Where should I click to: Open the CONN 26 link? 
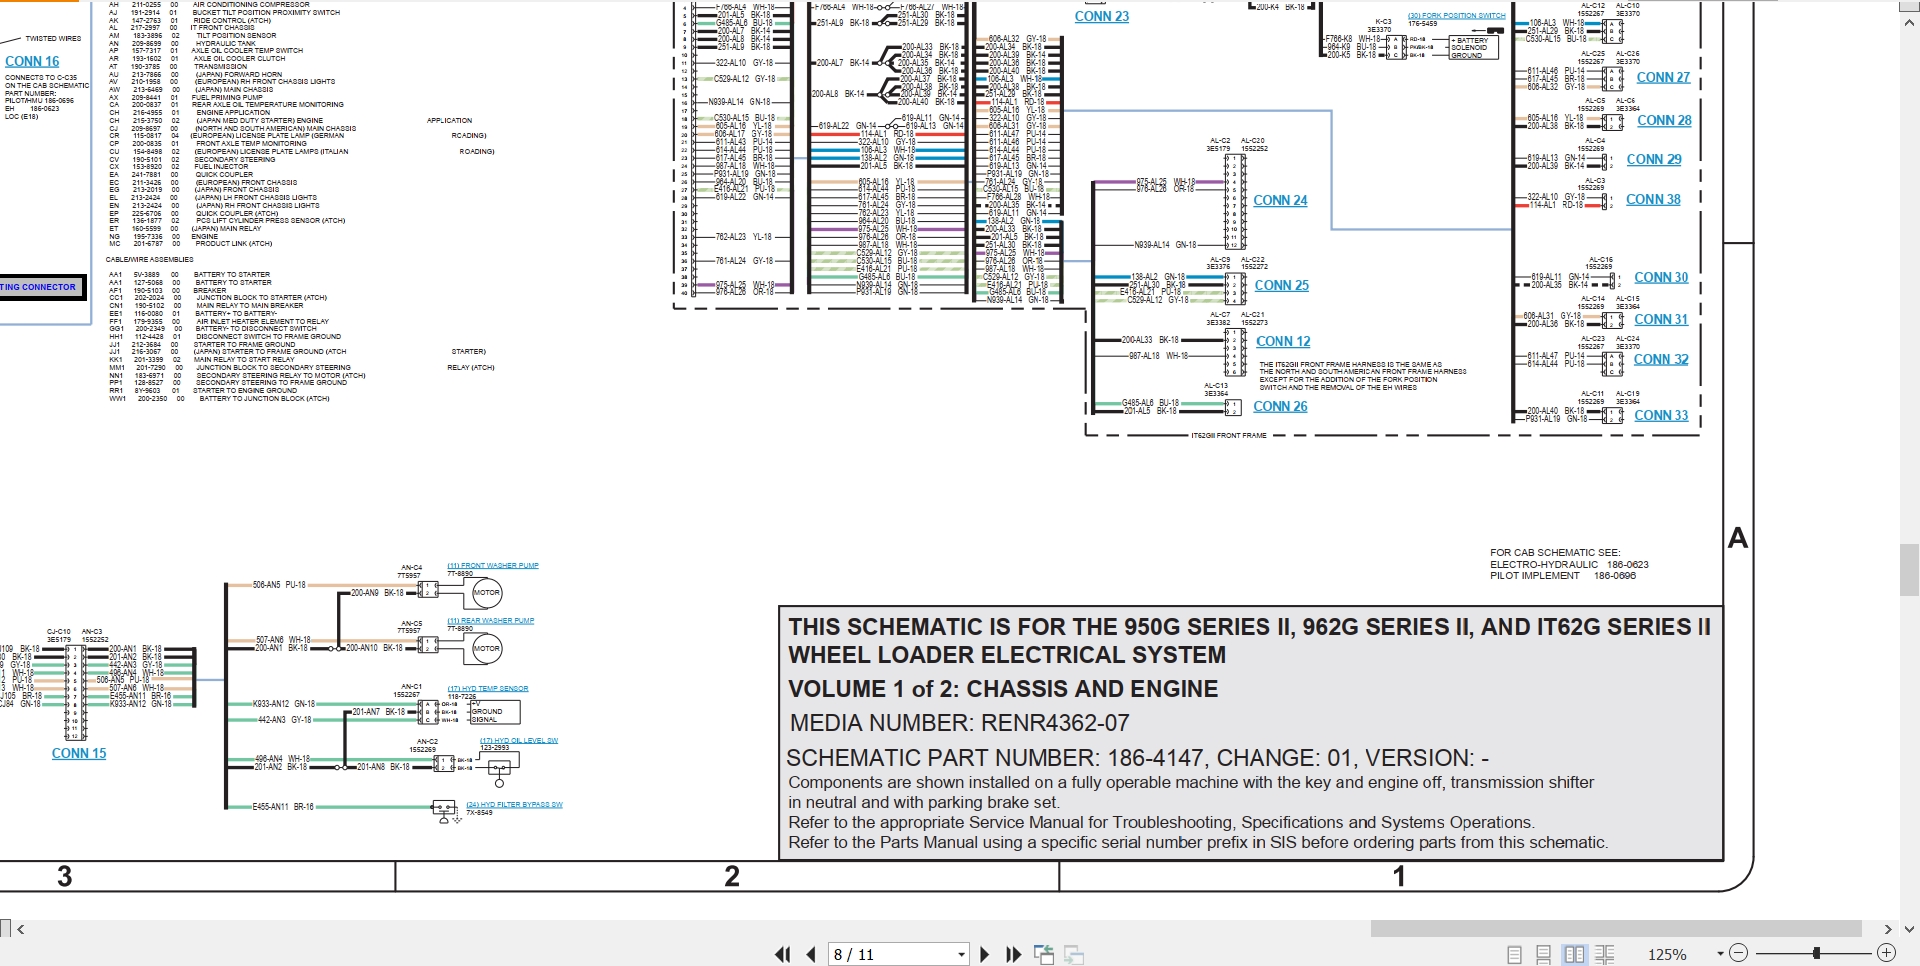coord(1281,406)
